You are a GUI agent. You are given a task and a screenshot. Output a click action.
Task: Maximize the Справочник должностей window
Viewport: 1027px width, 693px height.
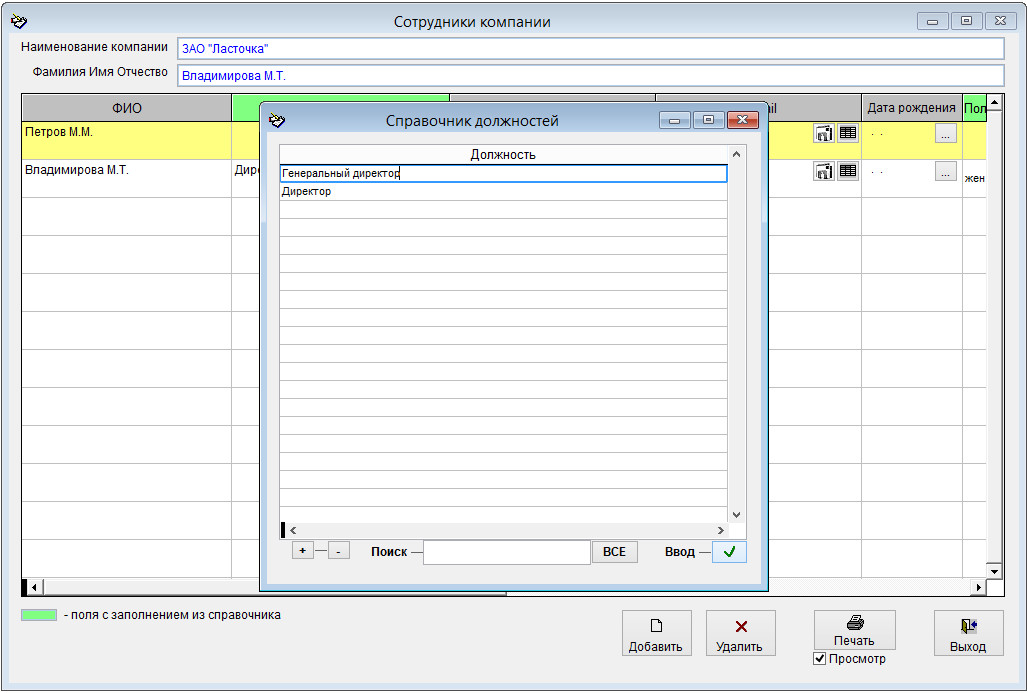[x=709, y=120]
